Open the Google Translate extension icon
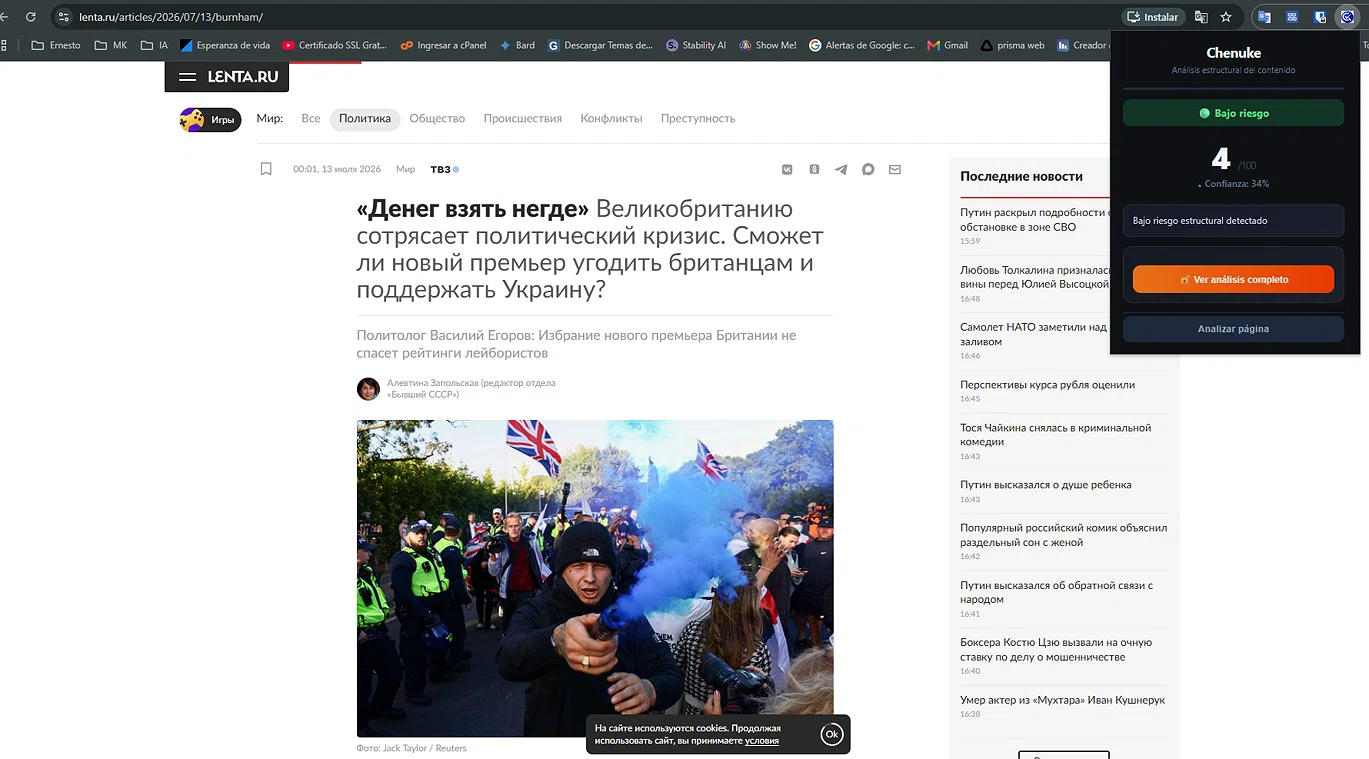Screen dimensions: 1369x759 1264,17
